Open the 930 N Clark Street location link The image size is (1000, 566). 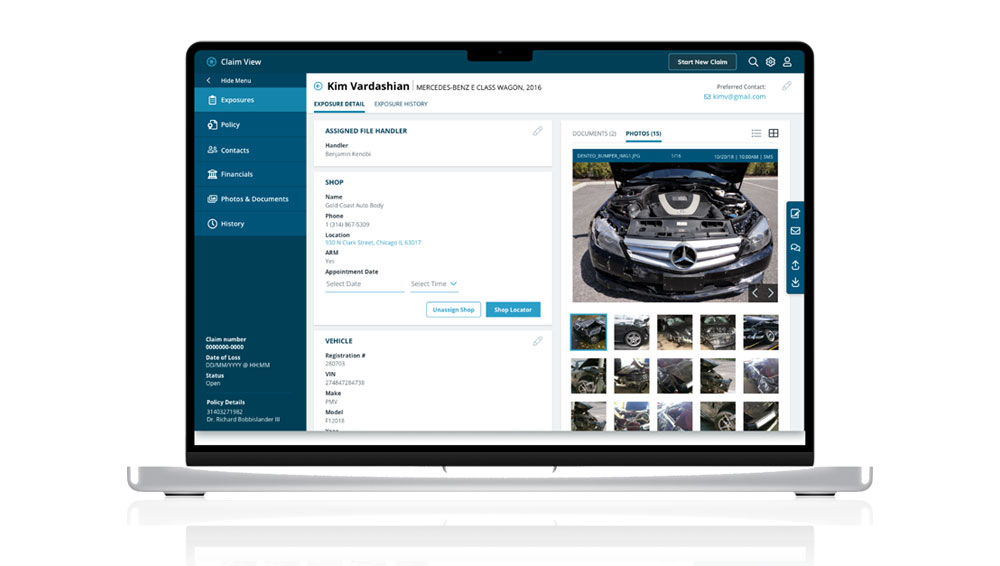(373, 242)
